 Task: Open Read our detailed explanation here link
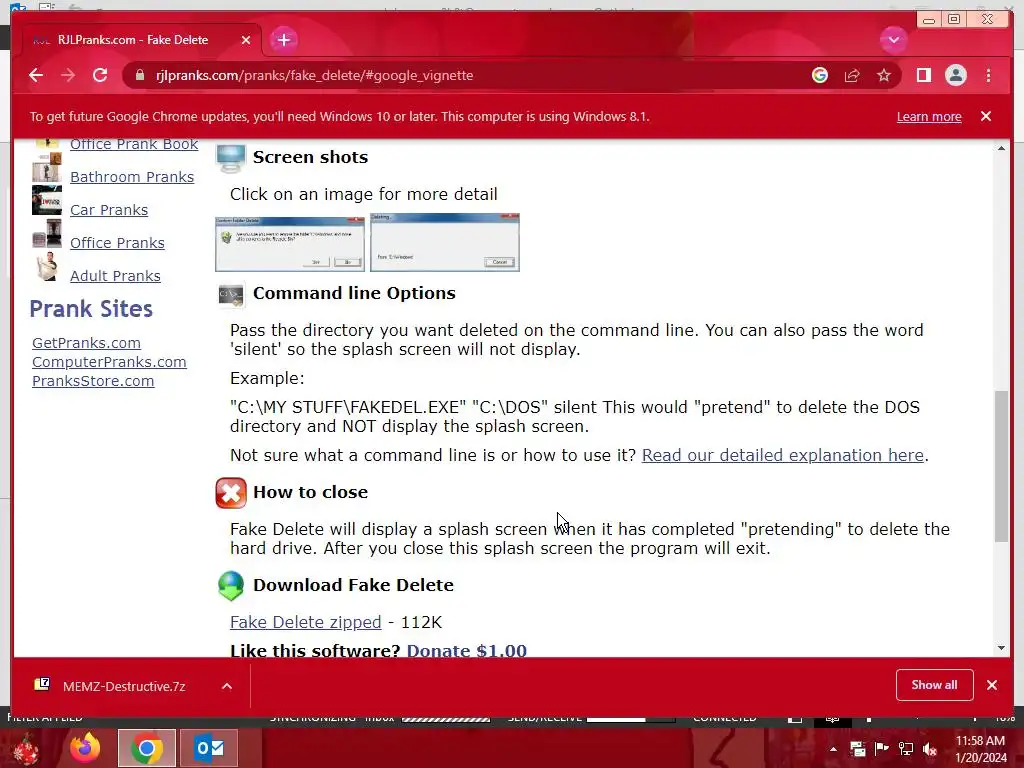[x=782, y=455]
